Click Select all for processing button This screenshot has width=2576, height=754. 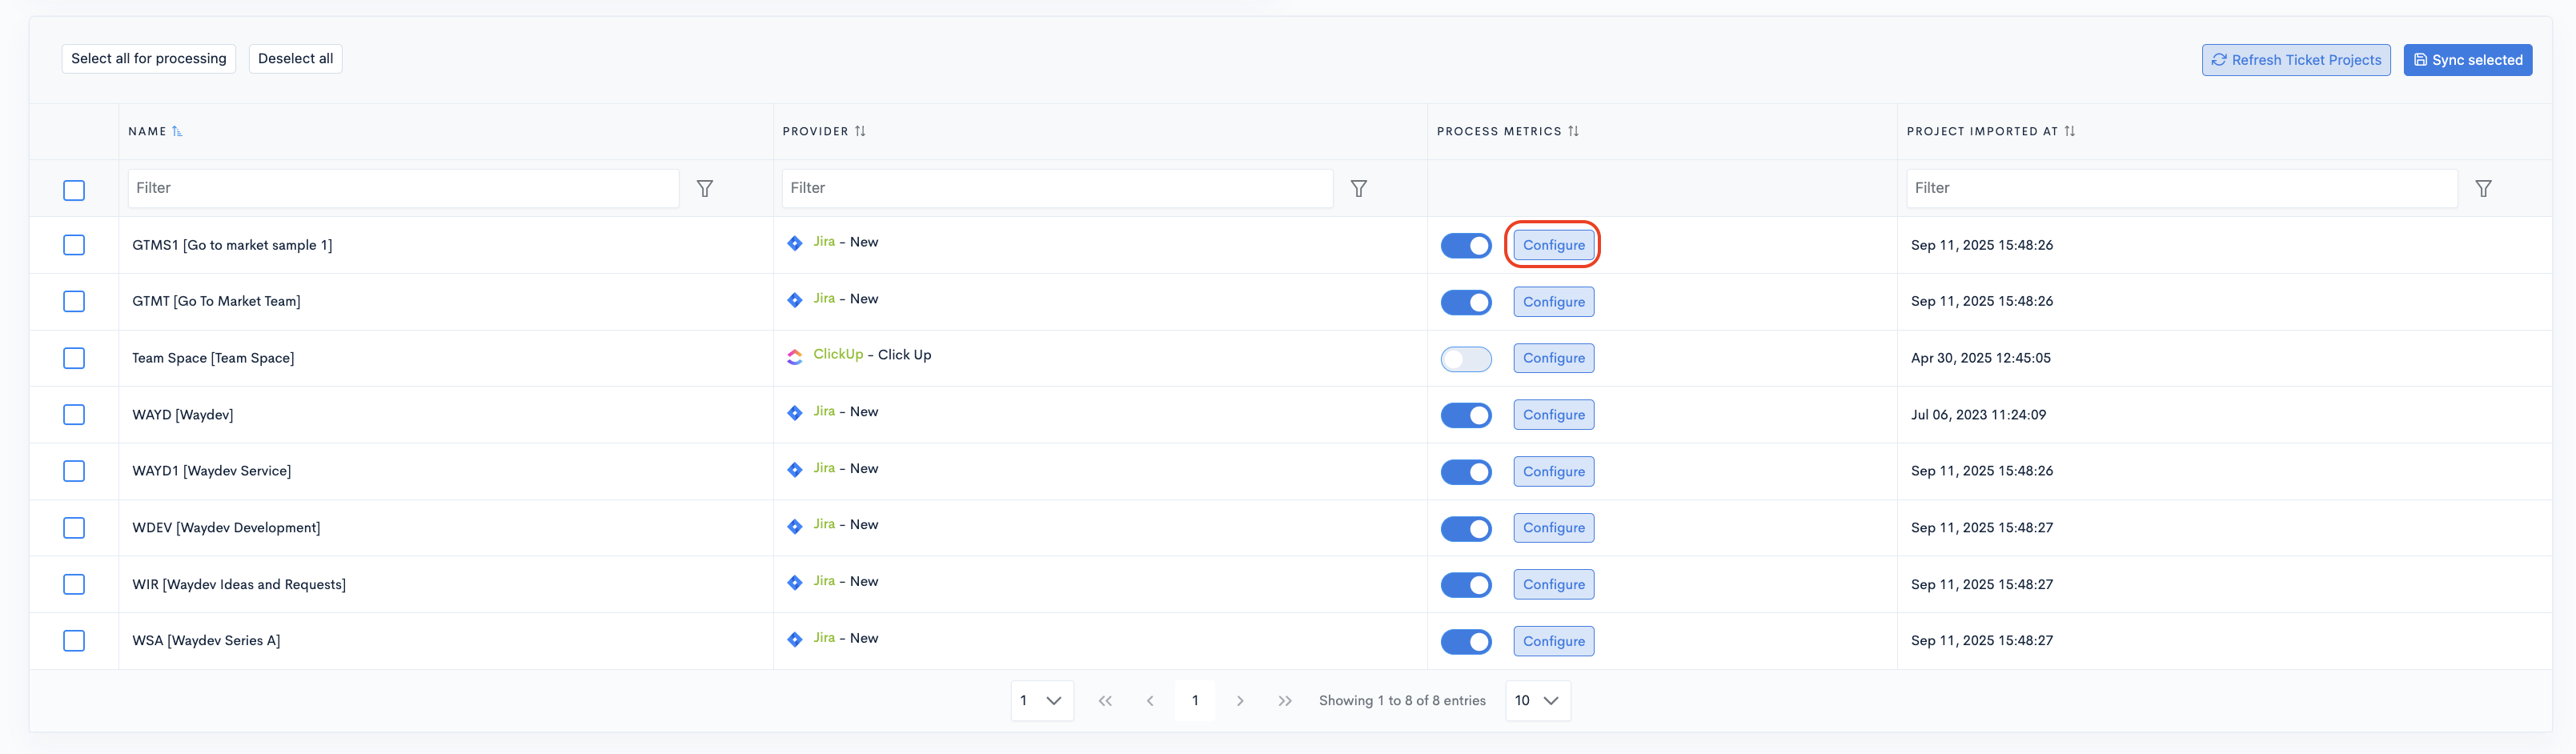point(149,59)
